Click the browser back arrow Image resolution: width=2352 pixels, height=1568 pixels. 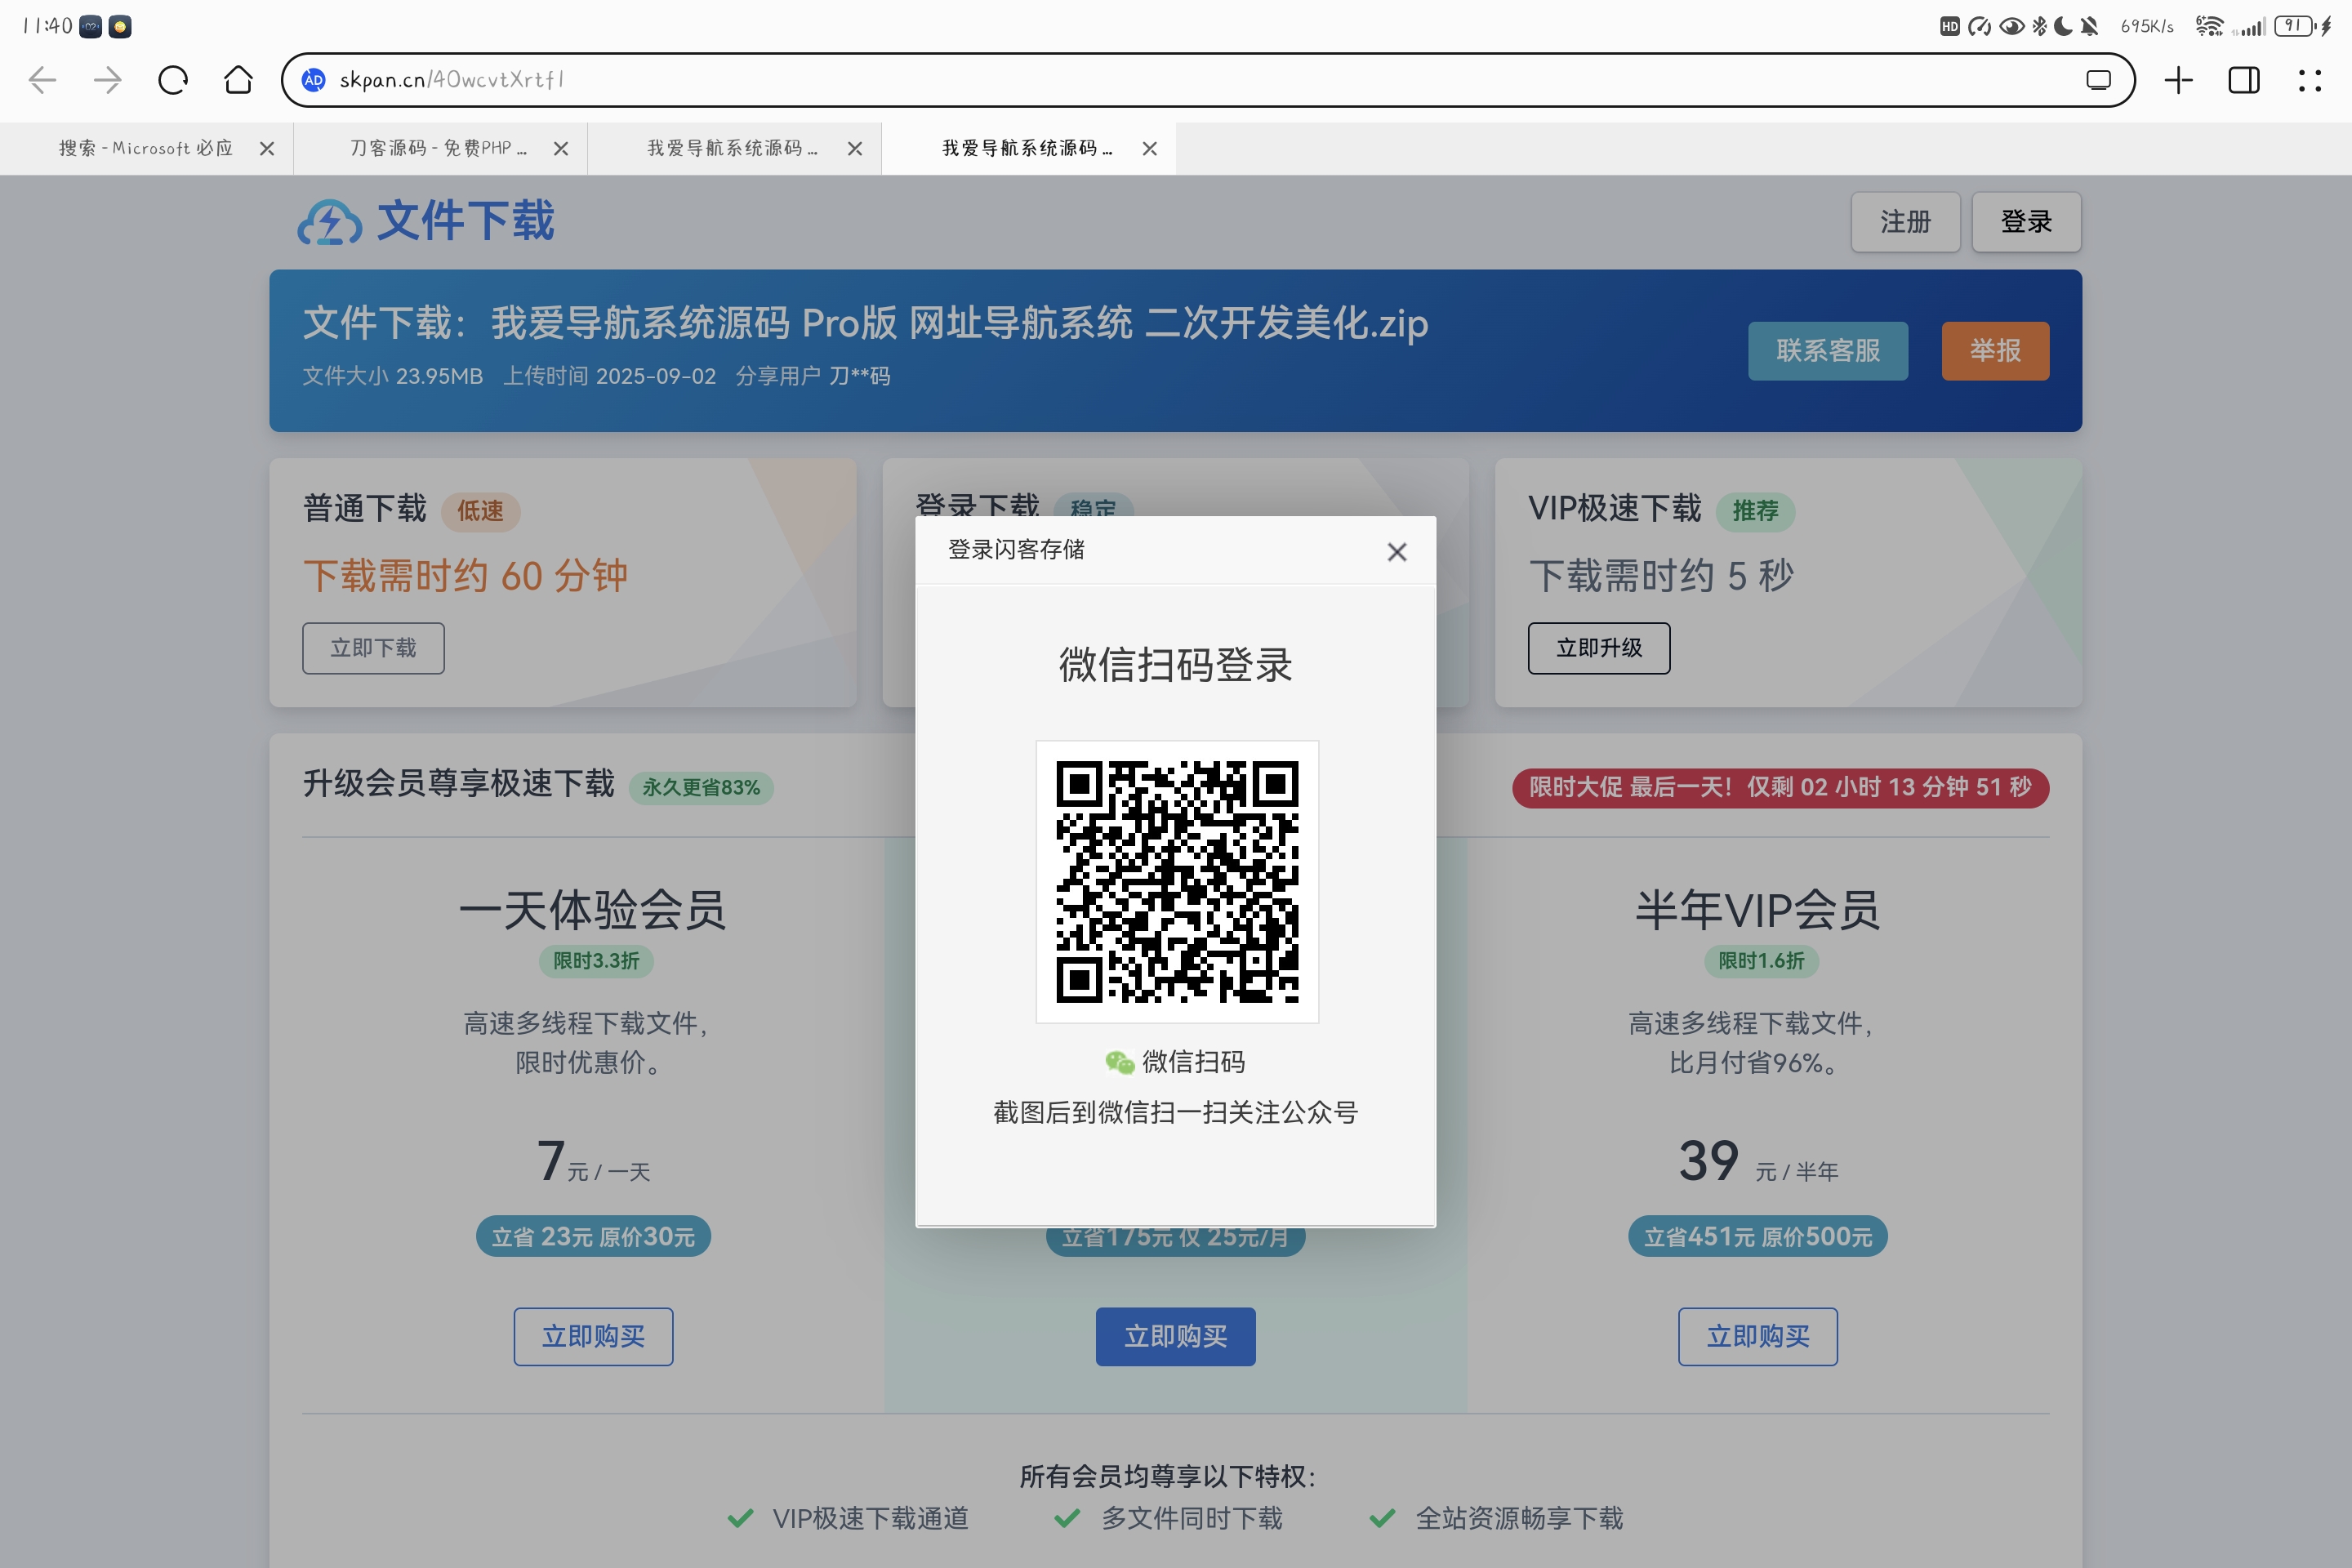pos(42,79)
